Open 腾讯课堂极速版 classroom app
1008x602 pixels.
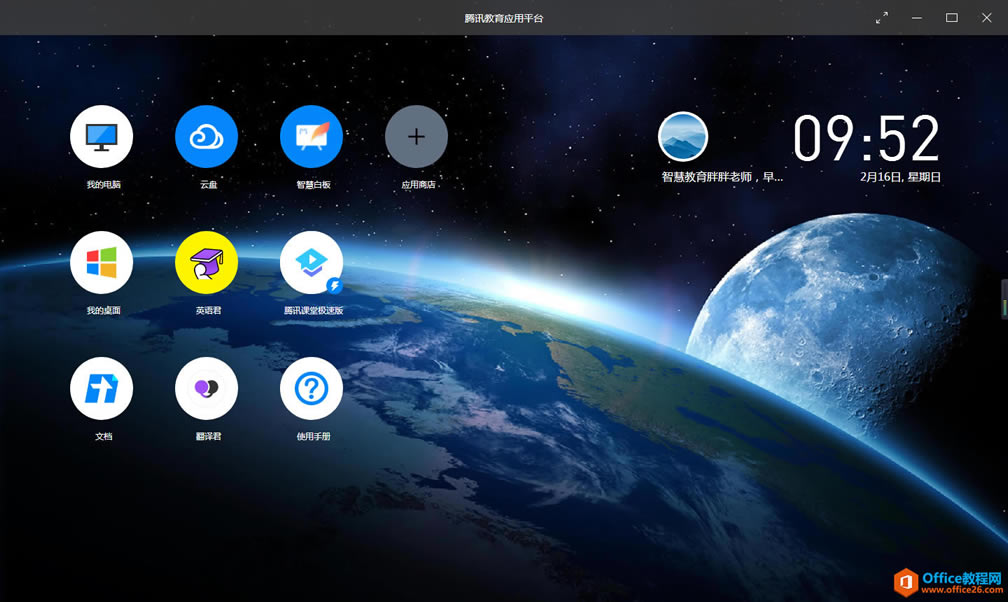[311, 263]
